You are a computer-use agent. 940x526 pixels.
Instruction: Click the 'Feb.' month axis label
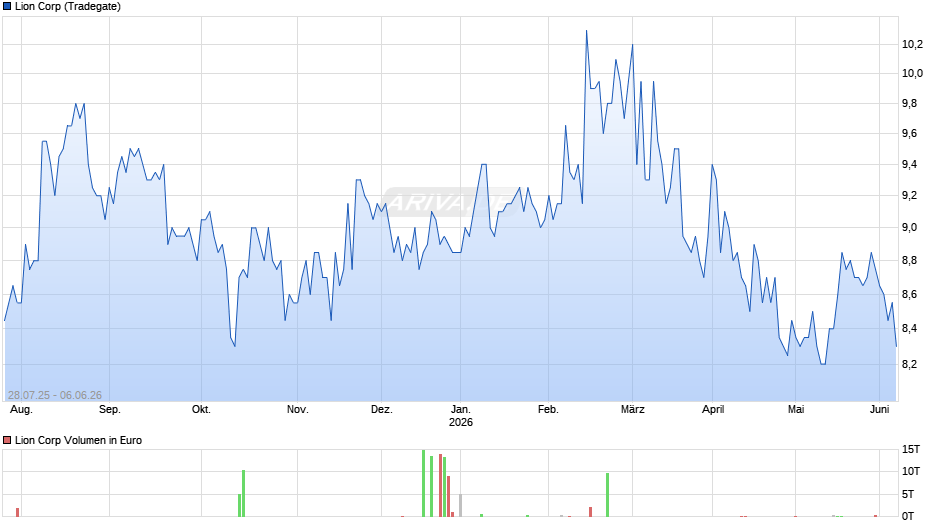click(x=548, y=410)
